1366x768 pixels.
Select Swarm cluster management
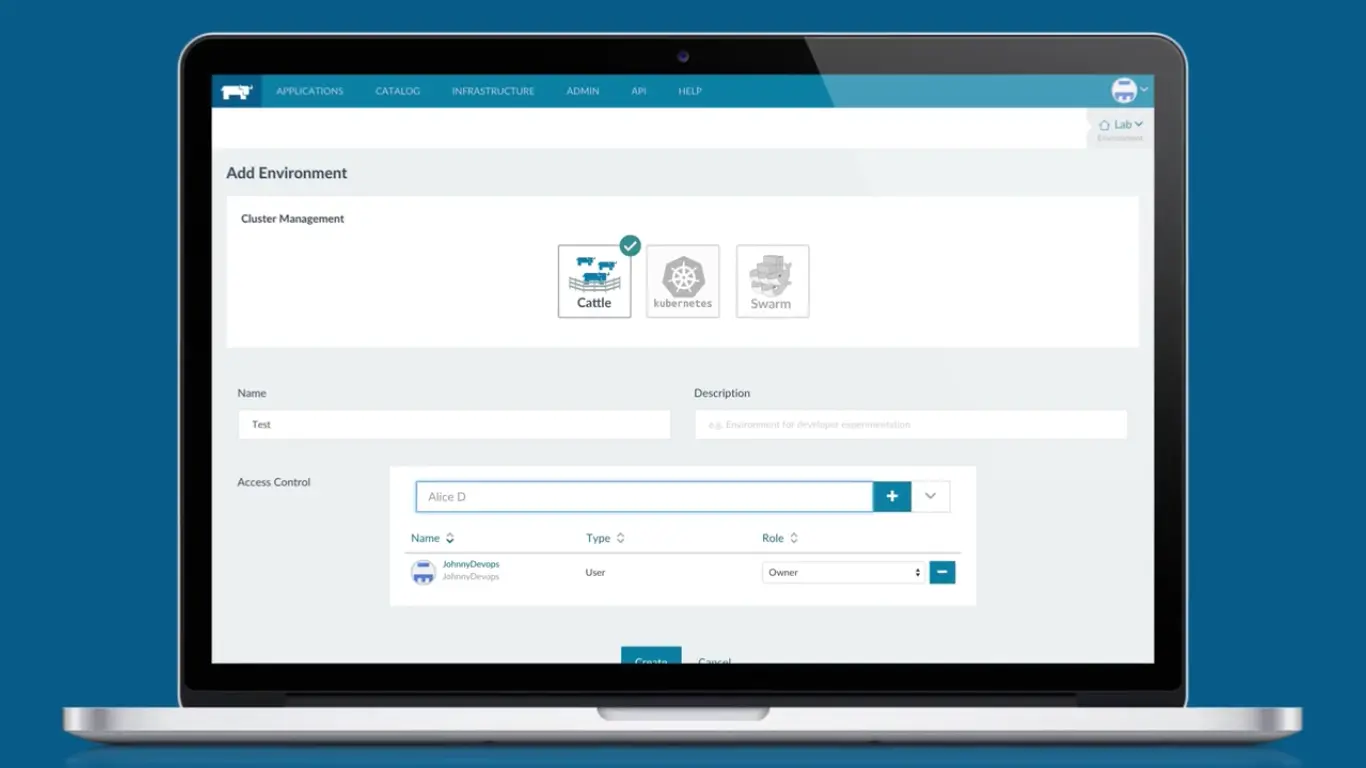coord(772,282)
